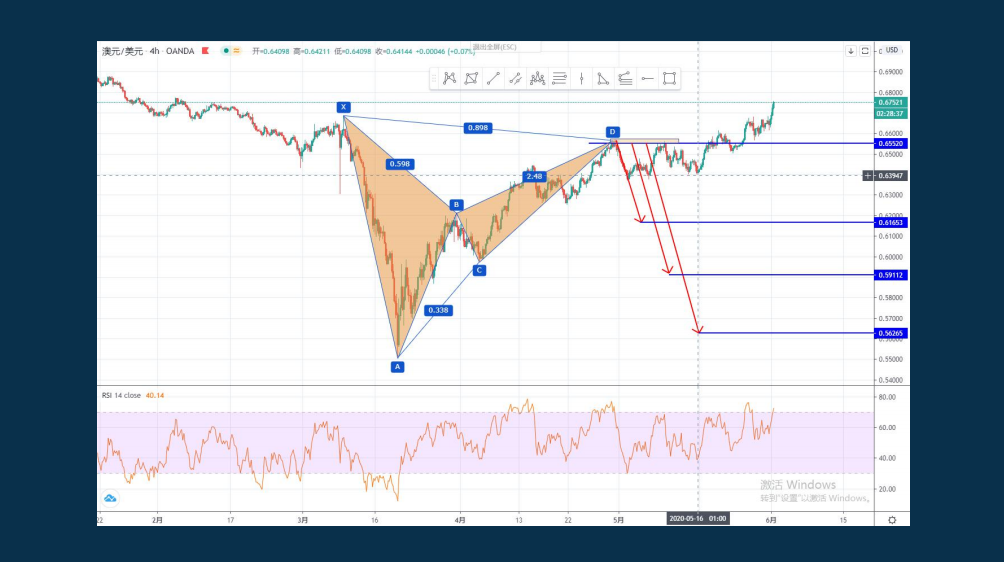Pick the parallel channel tool

point(515,78)
